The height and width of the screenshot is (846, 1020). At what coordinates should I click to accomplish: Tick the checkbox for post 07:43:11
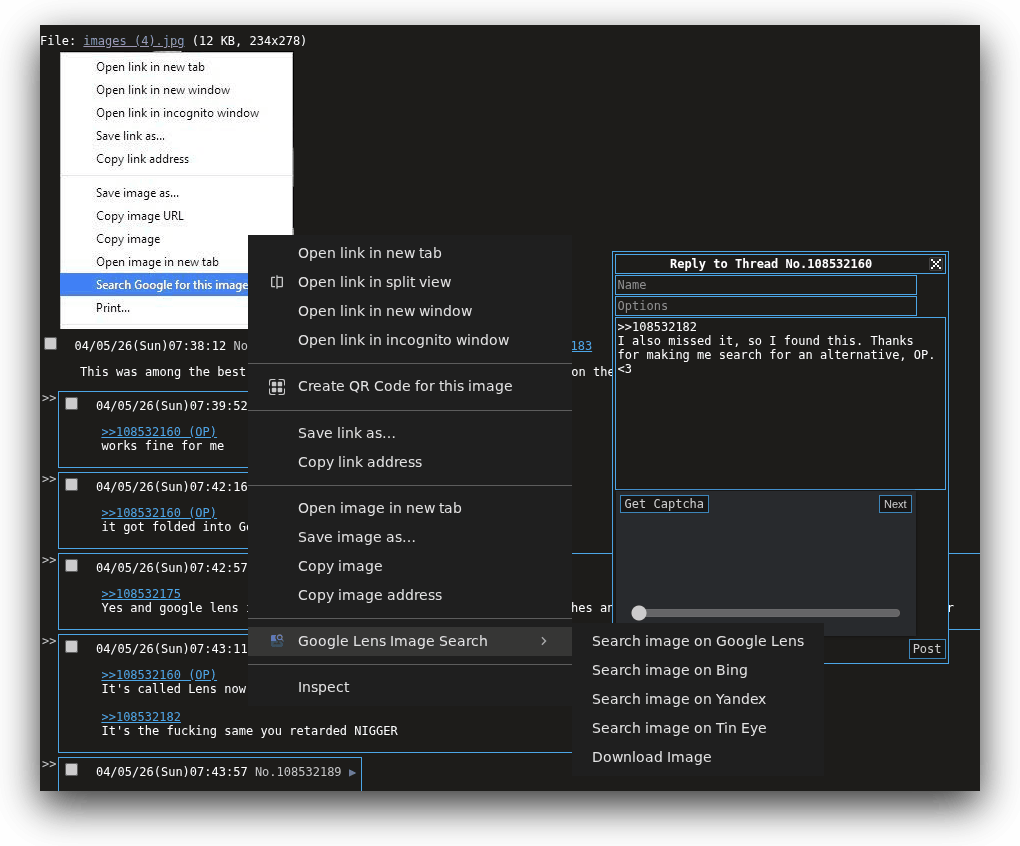[72, 646]
